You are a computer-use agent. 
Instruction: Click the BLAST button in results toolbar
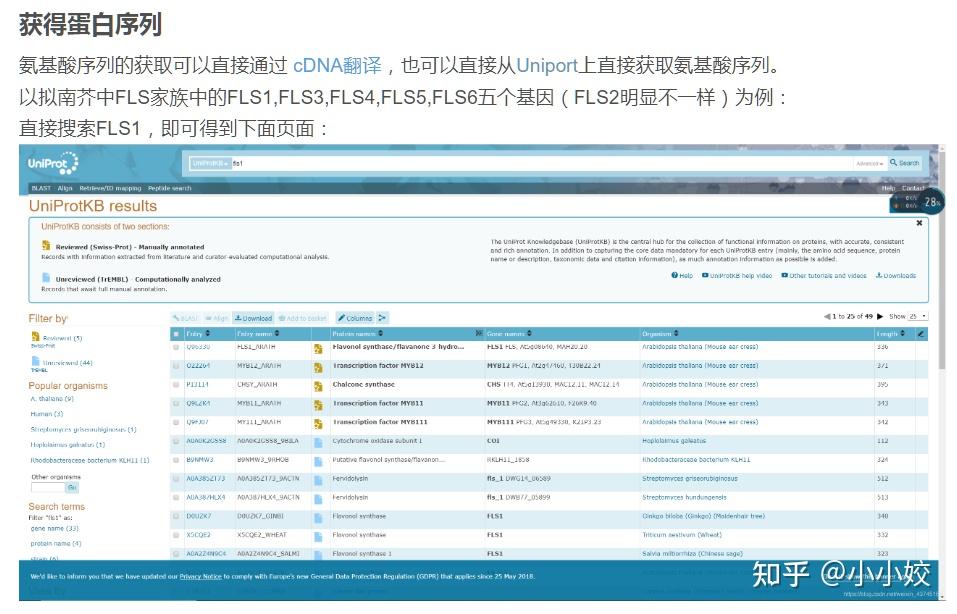[x=186, y=318]
